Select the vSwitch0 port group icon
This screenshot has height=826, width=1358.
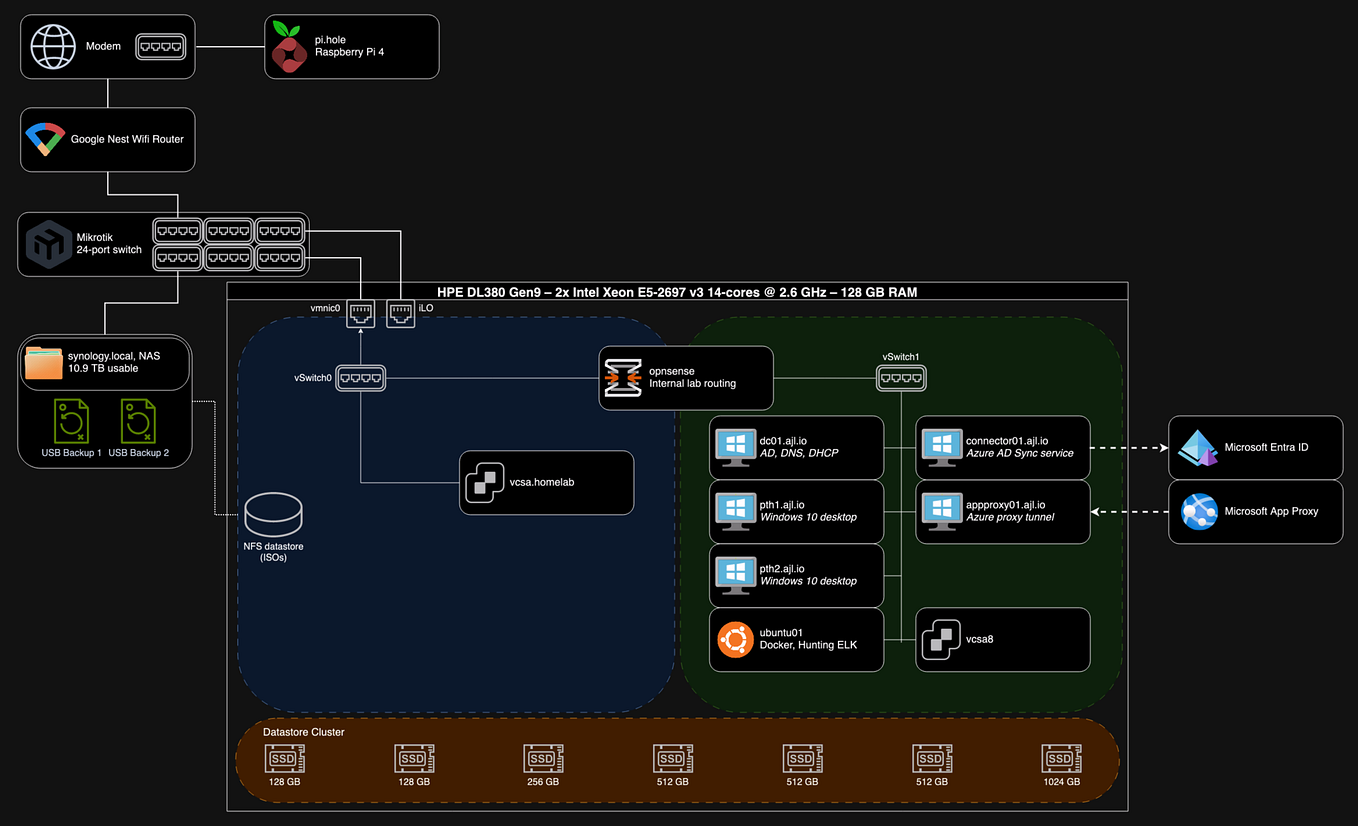coord(360,377)
